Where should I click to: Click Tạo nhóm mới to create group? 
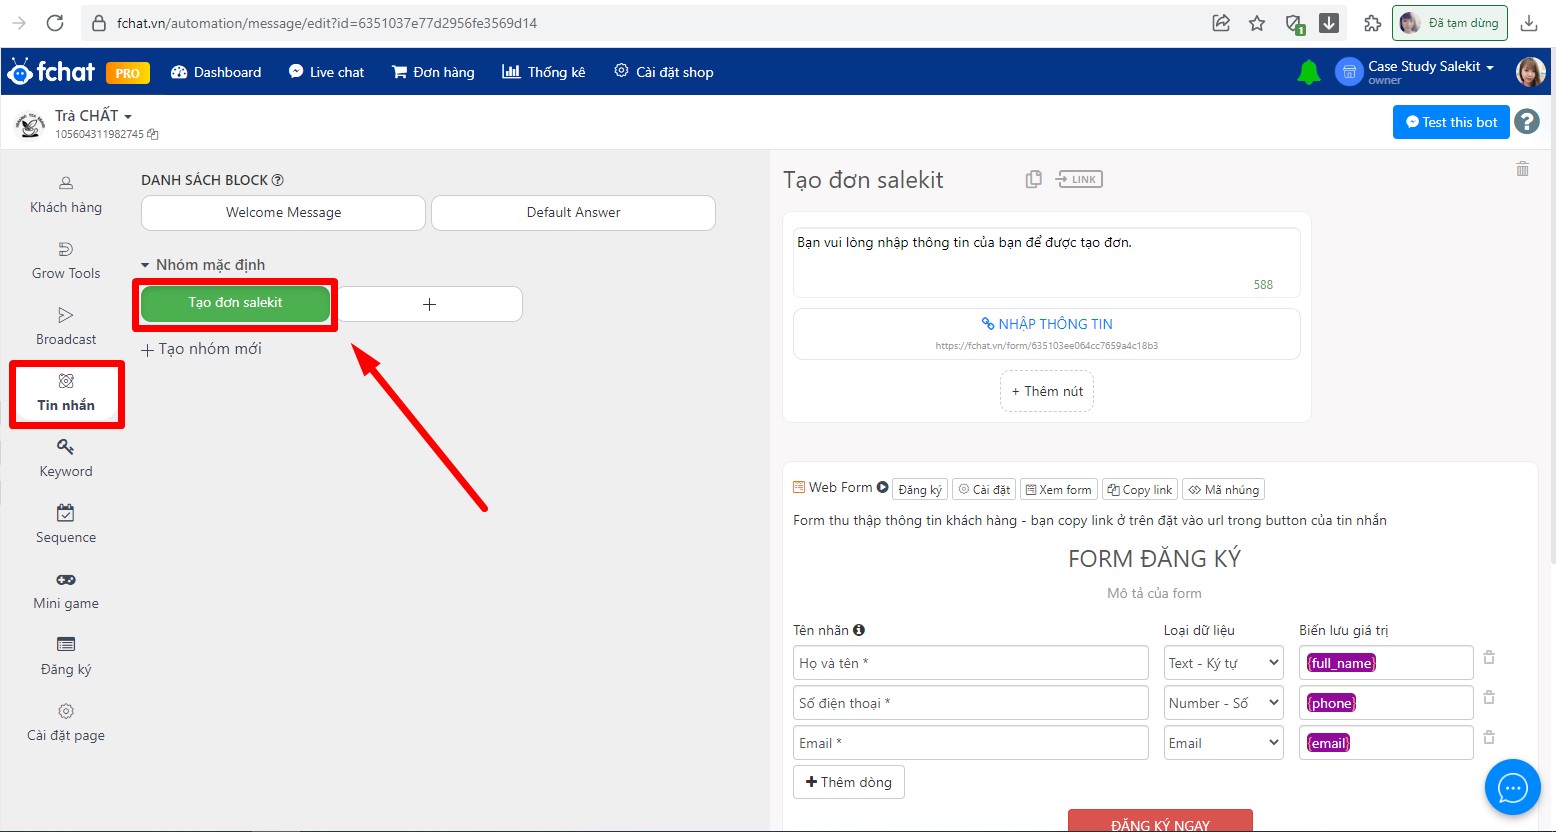[x=201, y=349]
